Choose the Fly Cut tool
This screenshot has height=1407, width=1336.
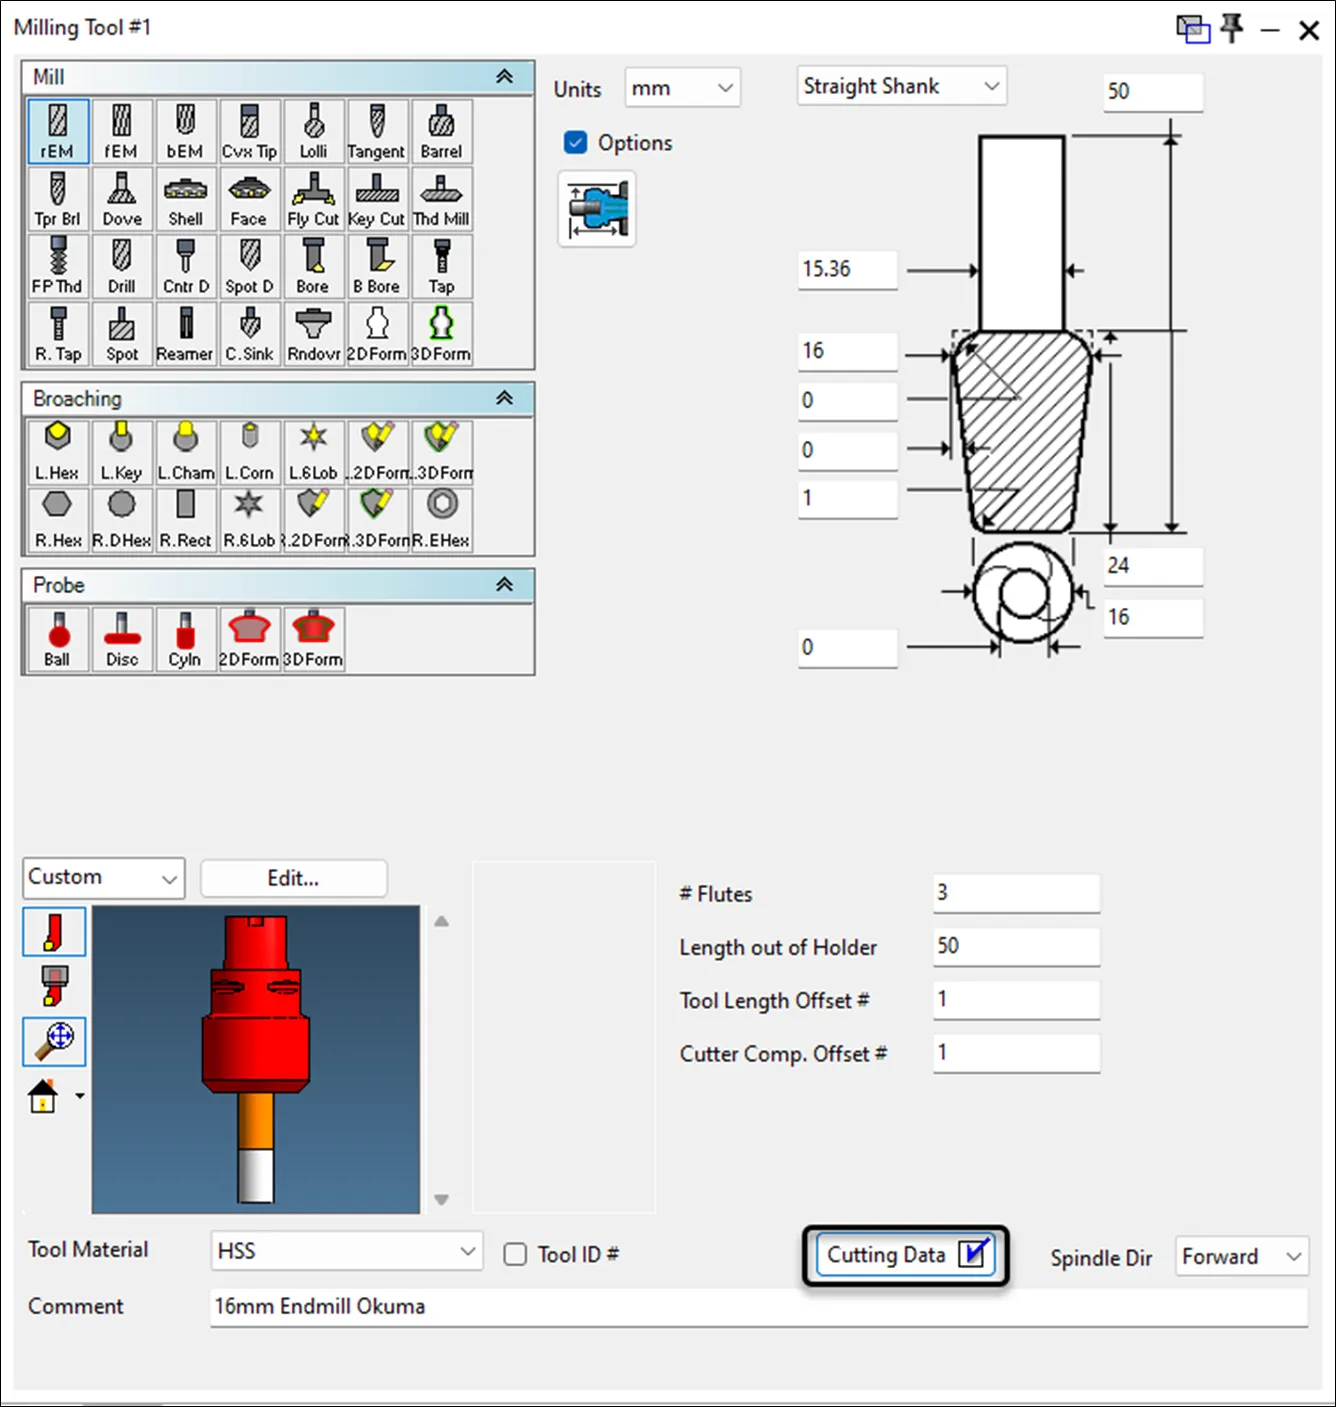313,198
